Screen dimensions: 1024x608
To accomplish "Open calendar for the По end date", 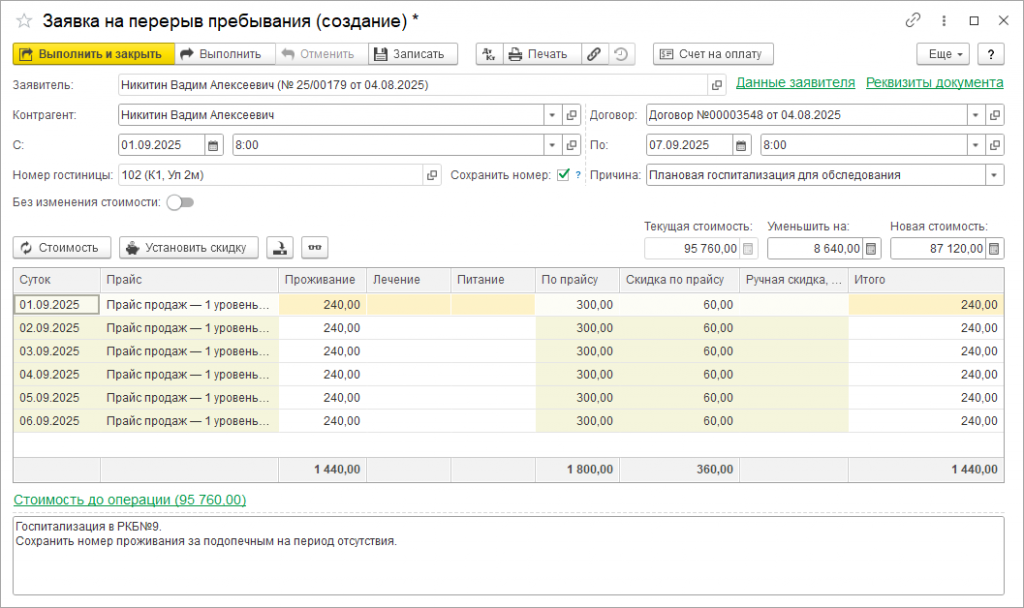I will (741, 145).
